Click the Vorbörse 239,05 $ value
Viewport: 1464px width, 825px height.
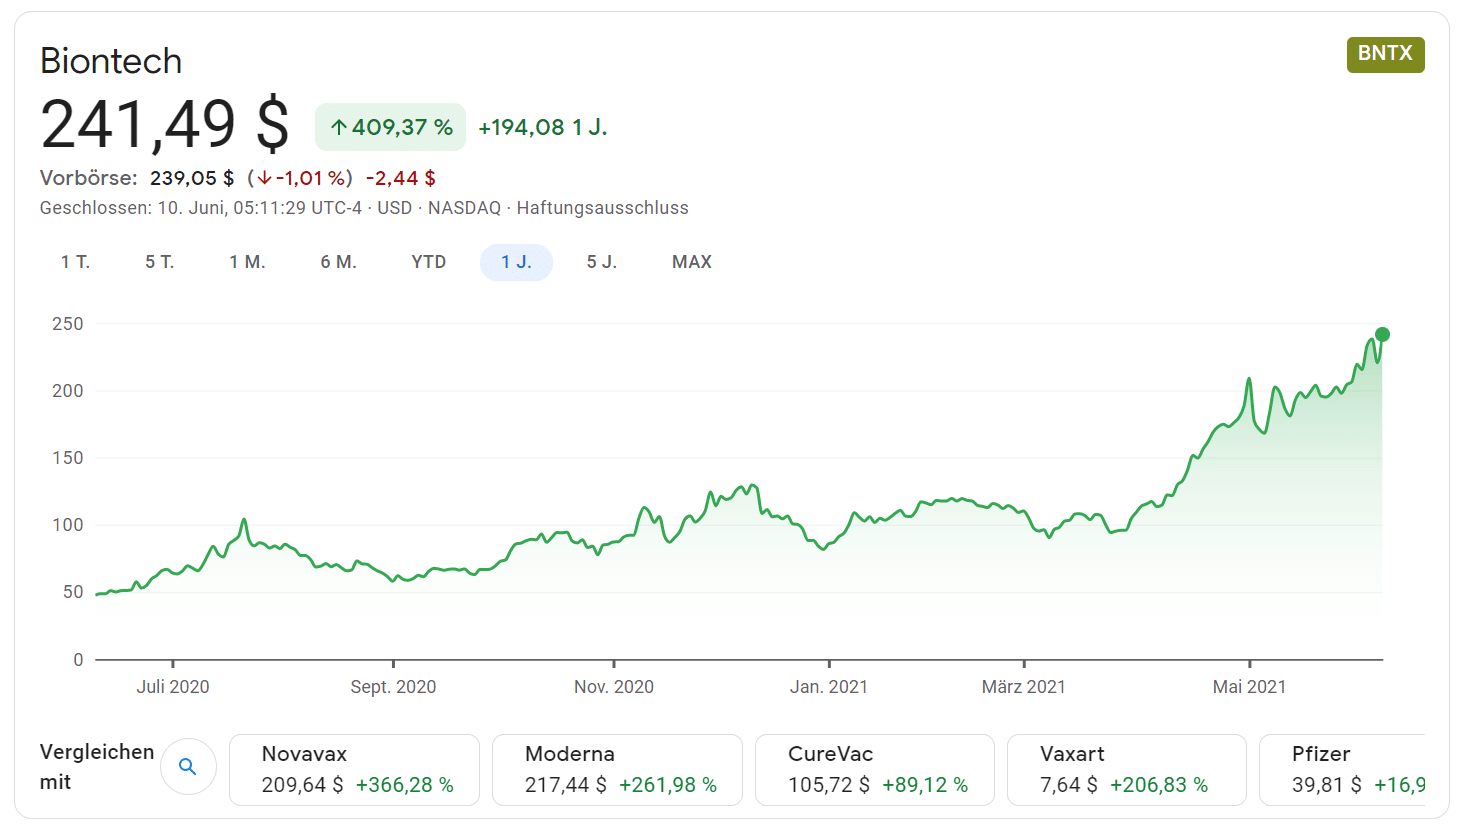[x=192, y=178]
